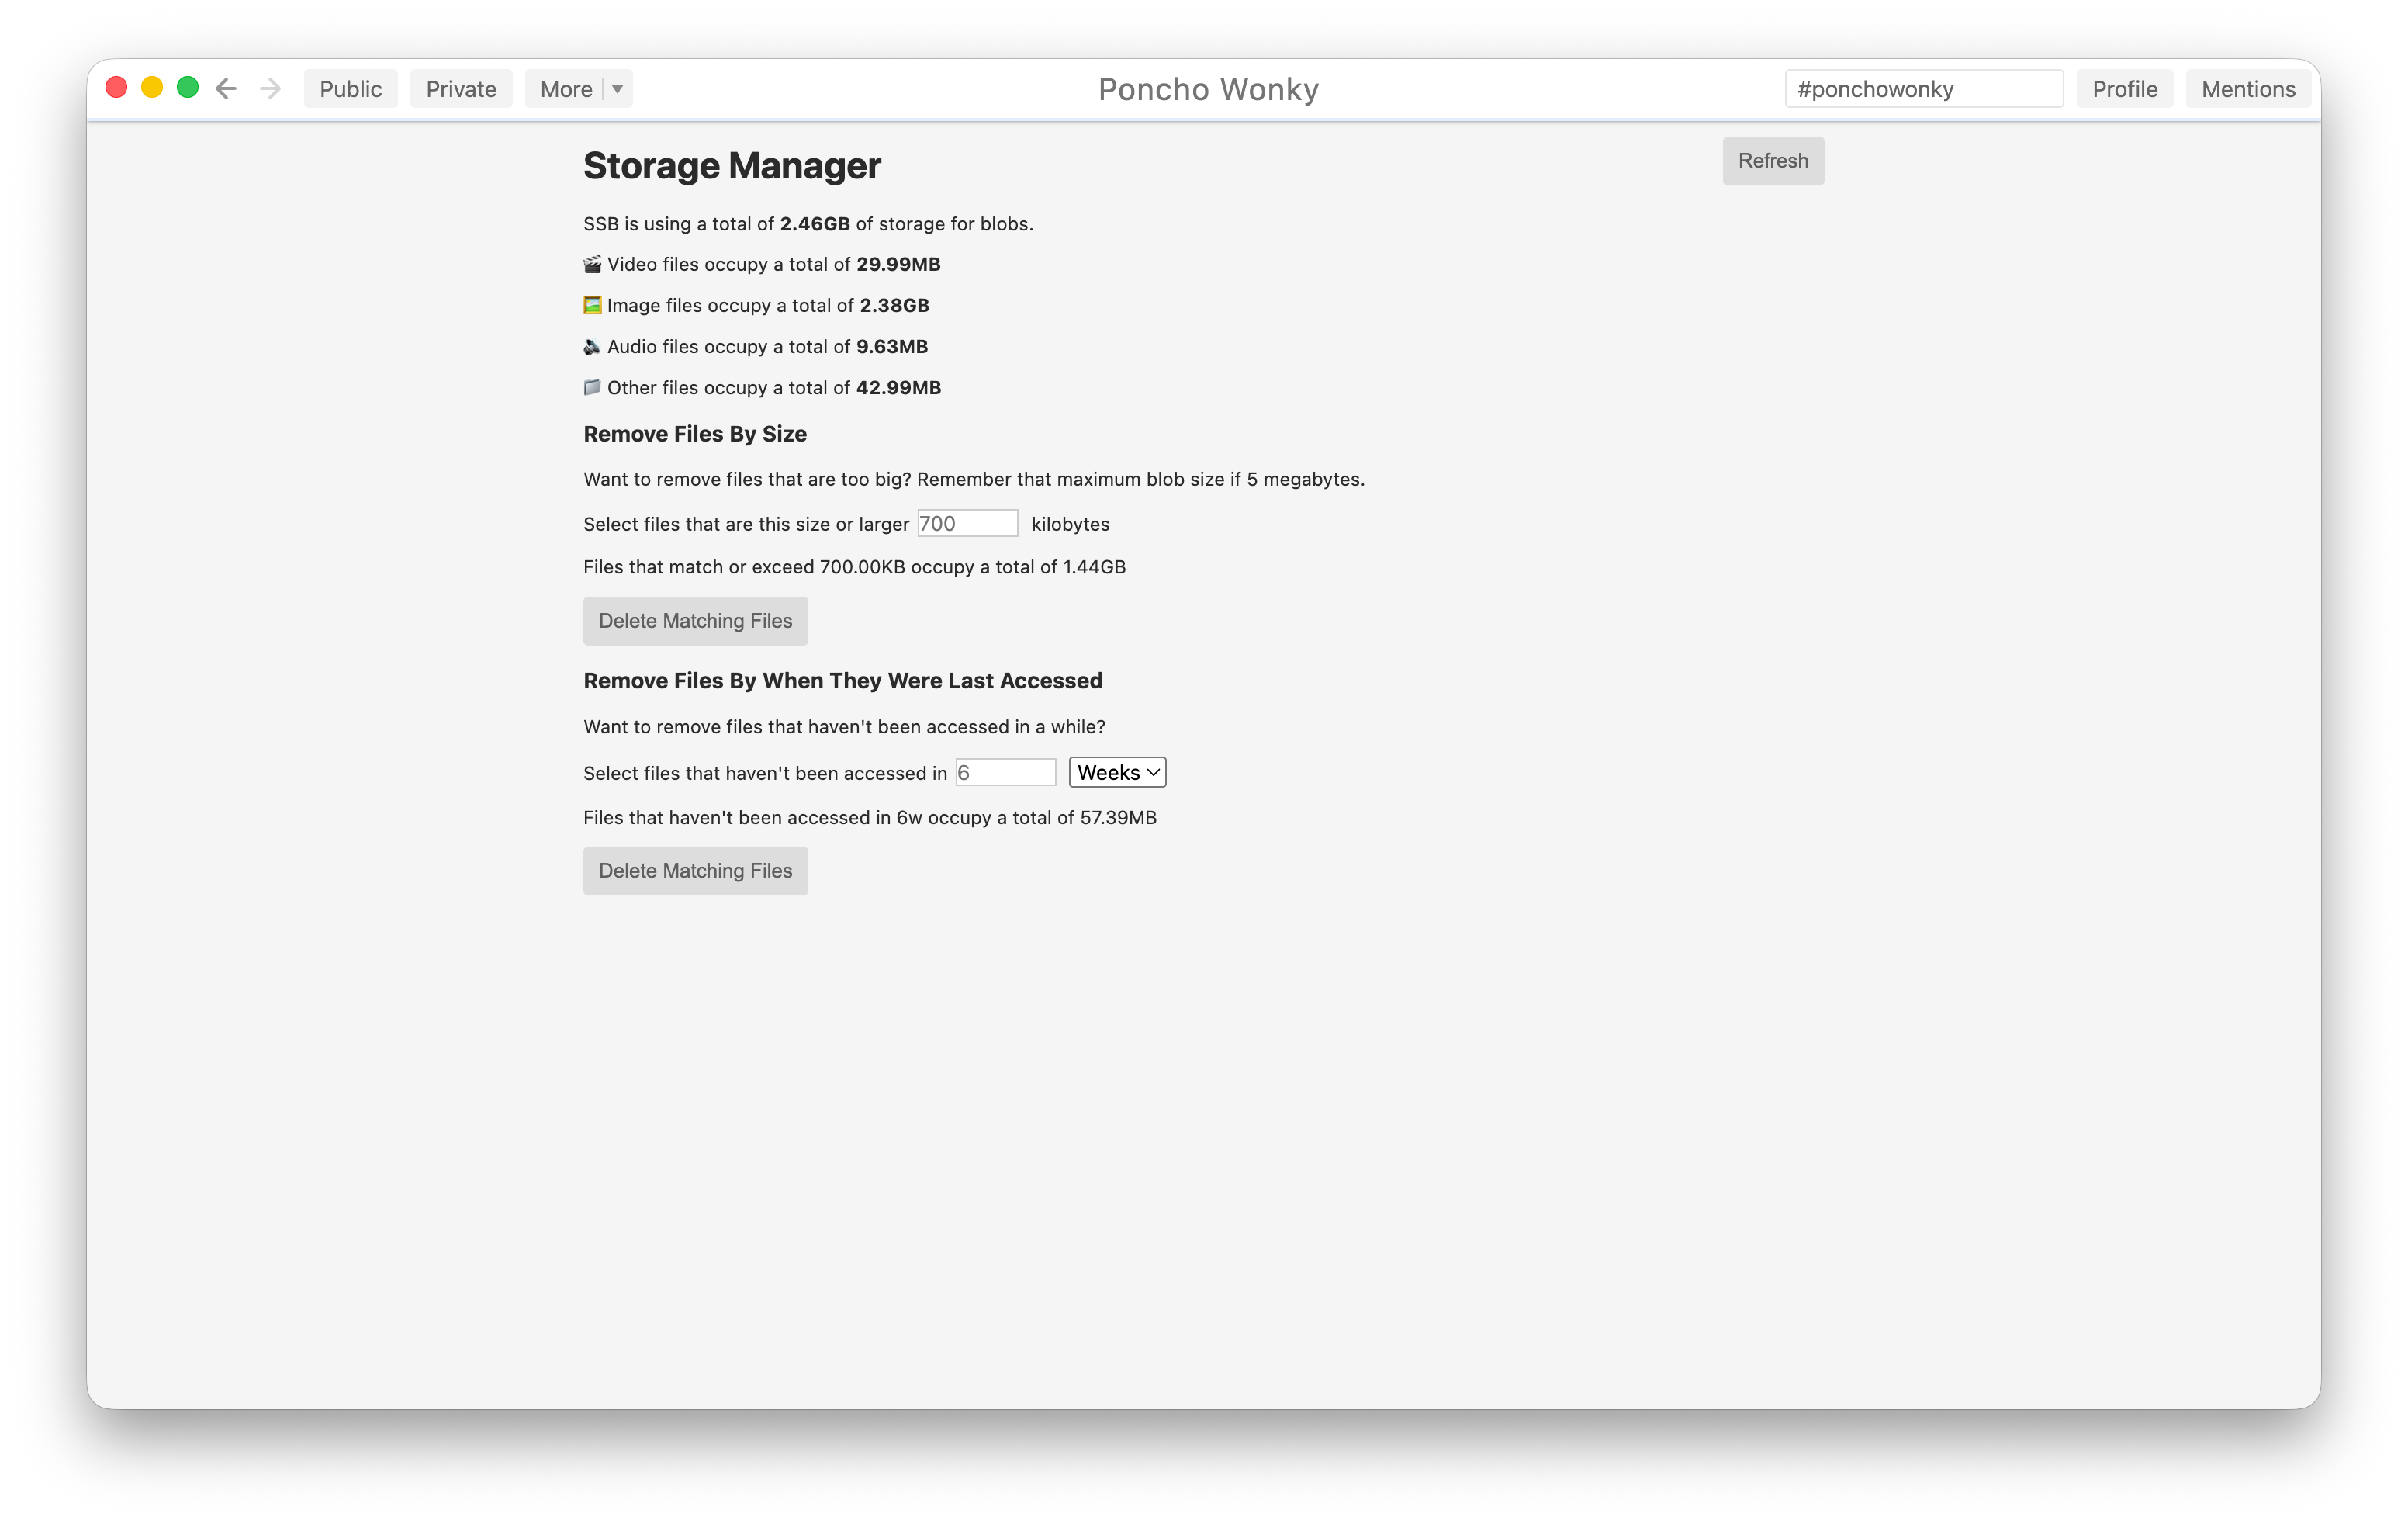Click the video clapperboard emoji icon
The width and height of the screenshot is (2408, 1524).
(x=592, y=264)
